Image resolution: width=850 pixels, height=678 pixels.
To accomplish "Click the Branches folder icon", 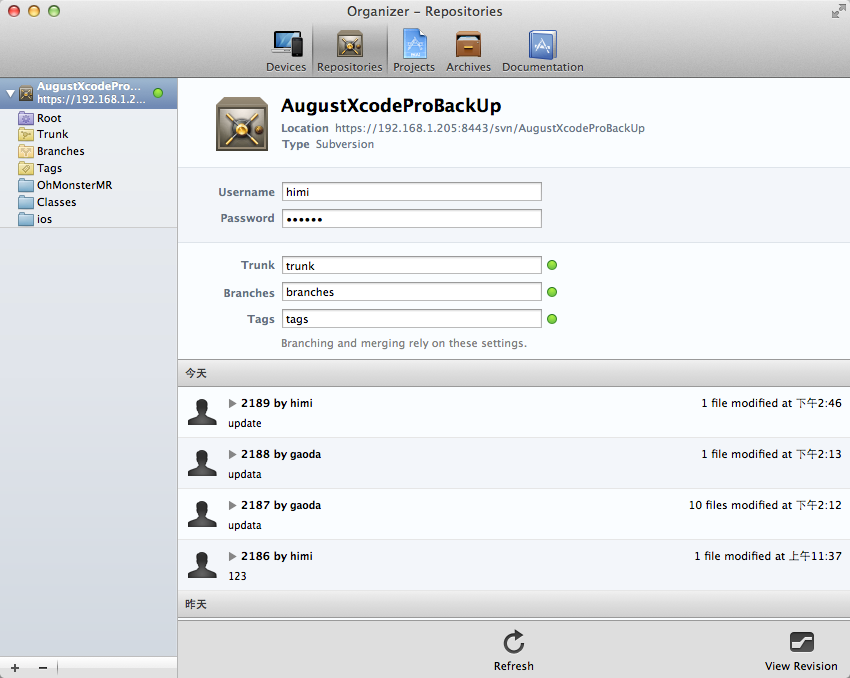I will point(26,151).
